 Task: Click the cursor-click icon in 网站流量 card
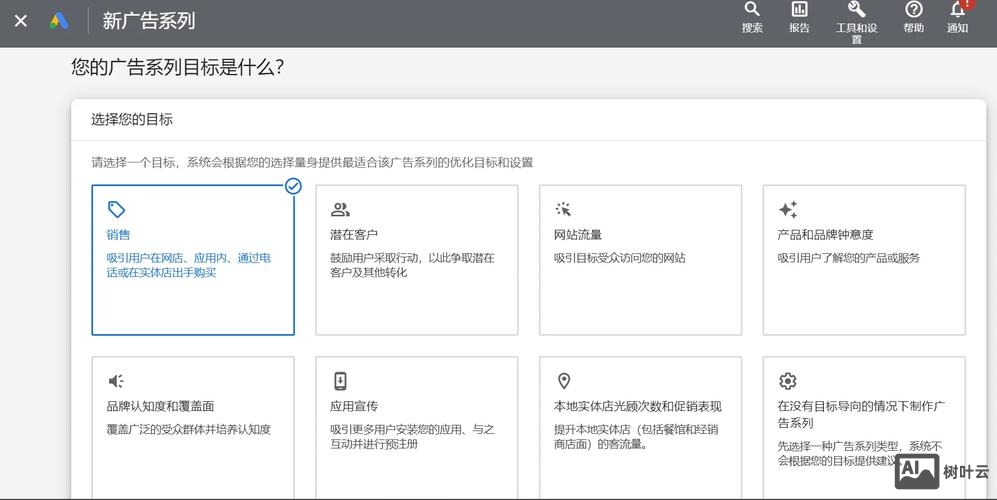(563, 209)
